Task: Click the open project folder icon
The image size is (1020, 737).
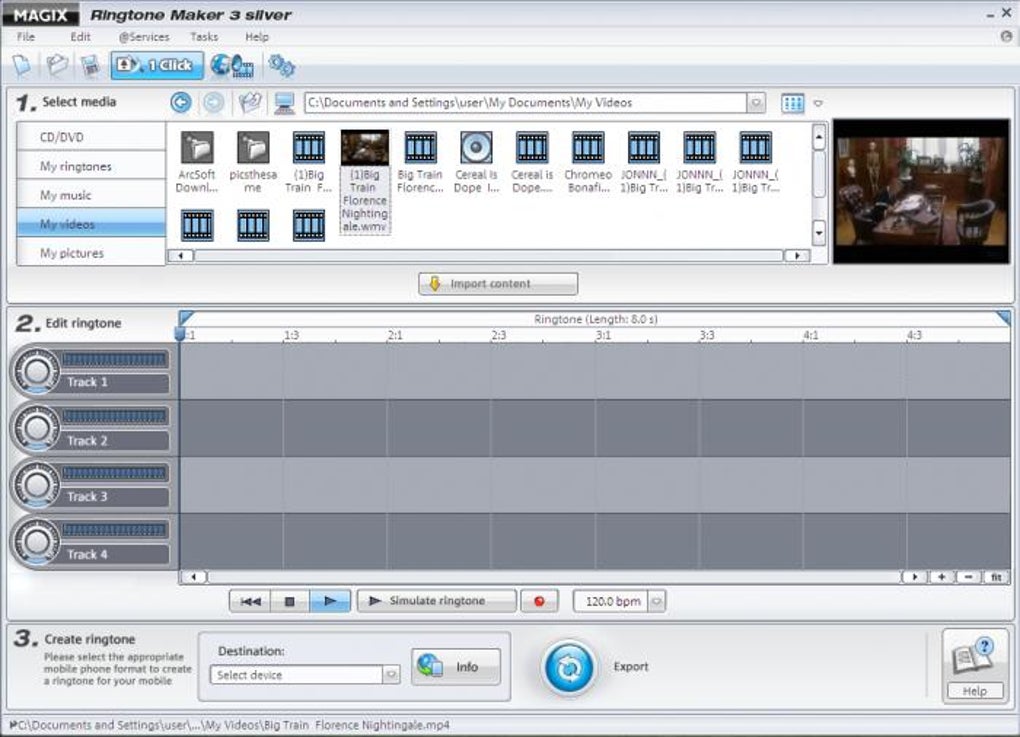Action: point(57,66)
